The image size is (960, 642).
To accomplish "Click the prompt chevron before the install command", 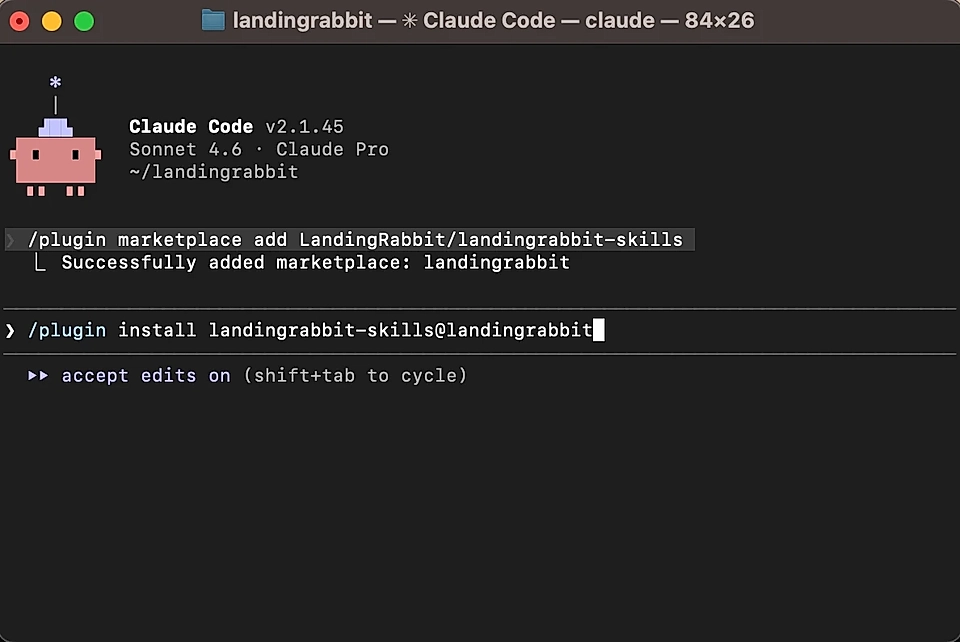I will [10, 329].
